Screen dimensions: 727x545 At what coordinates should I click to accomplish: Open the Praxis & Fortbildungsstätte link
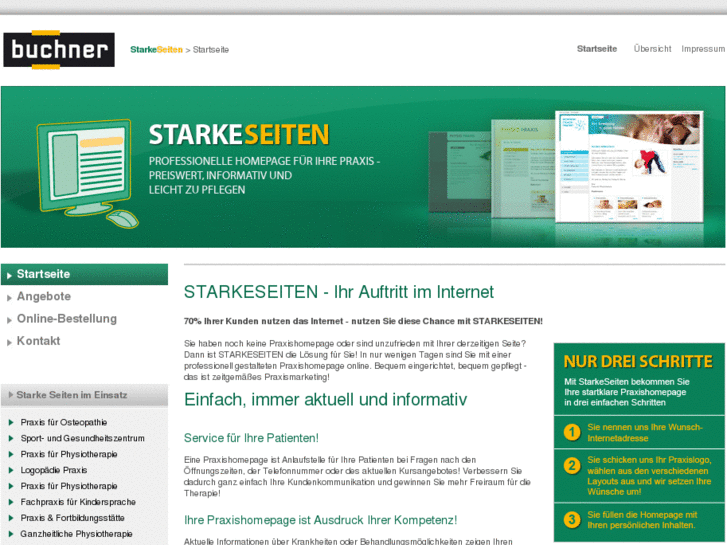click(72, 518)
